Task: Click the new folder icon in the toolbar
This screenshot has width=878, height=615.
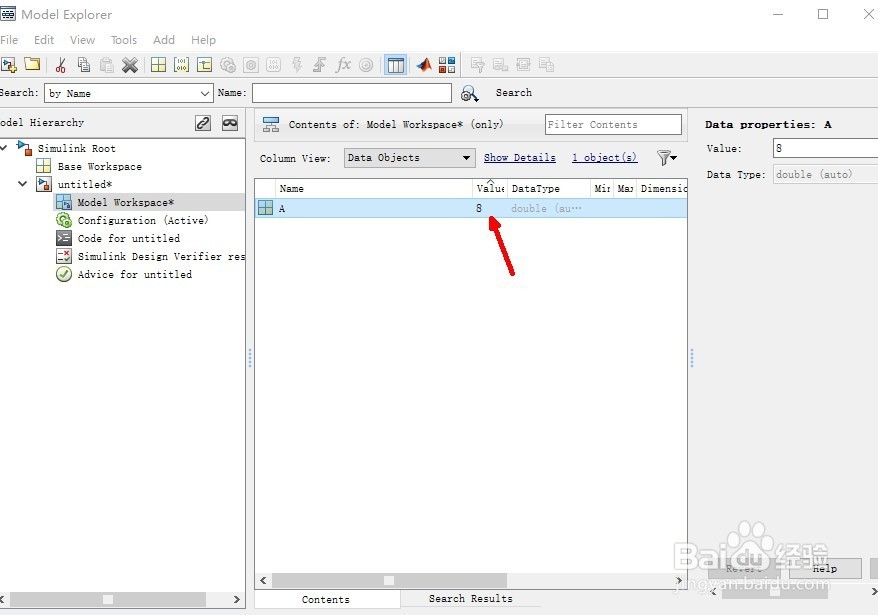Action: tap(32, 64)
